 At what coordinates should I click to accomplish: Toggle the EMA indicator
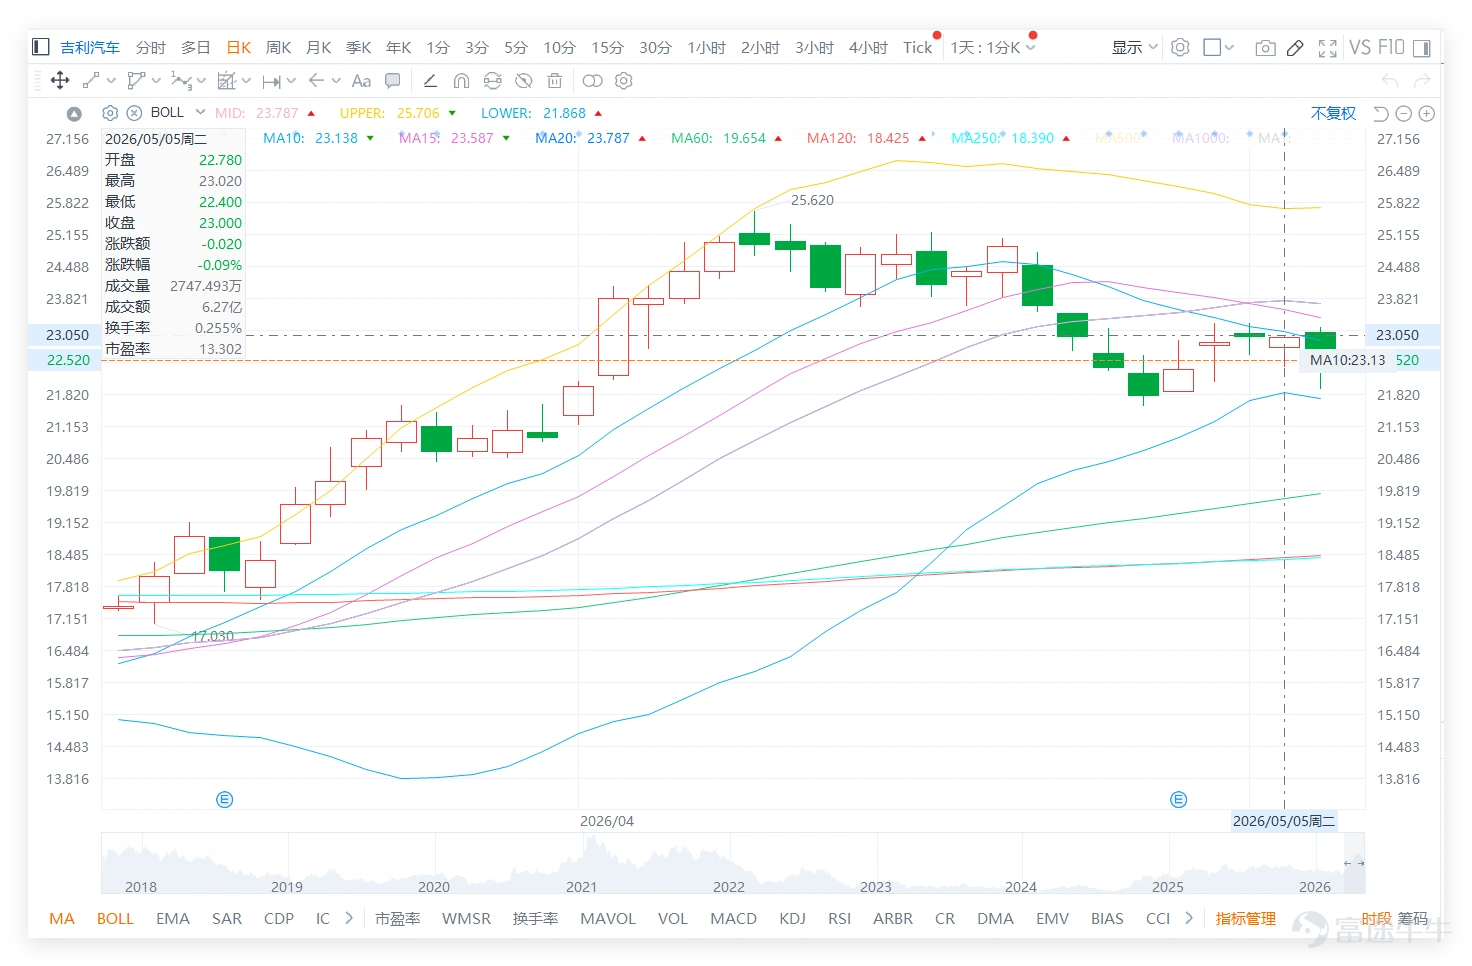coord(173,918)
